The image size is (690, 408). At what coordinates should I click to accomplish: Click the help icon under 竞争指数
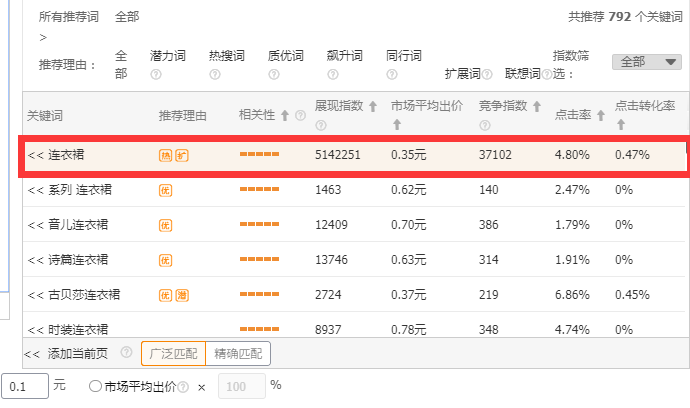(485, 125)
